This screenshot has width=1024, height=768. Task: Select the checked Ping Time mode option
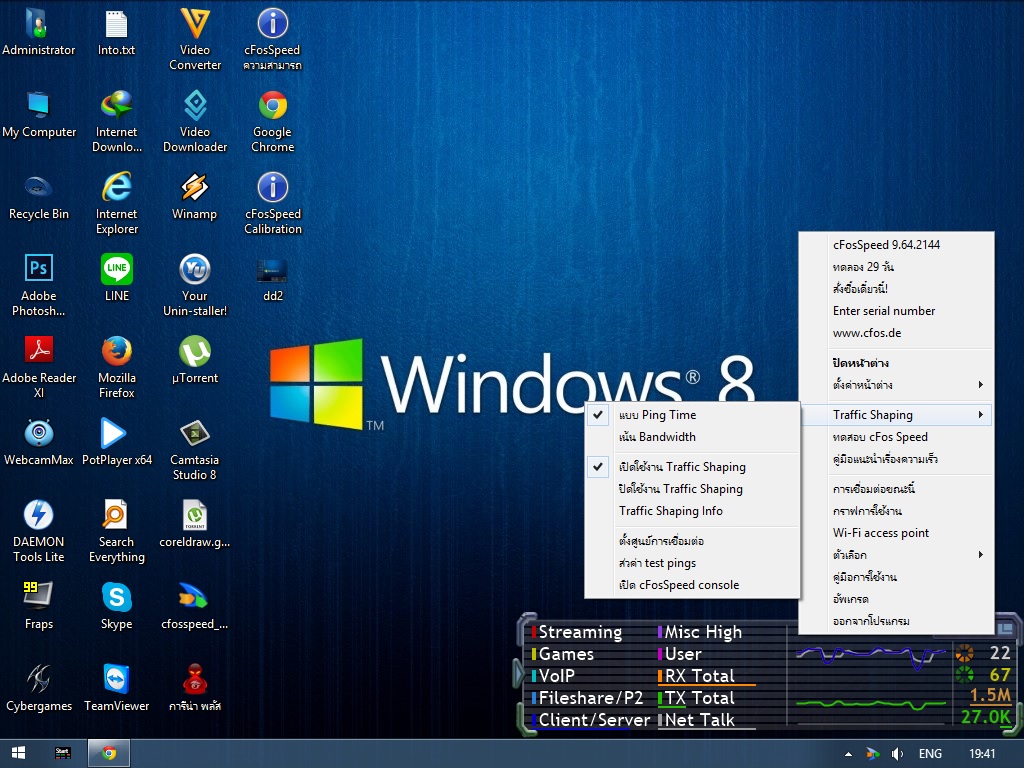click(657, 415)
